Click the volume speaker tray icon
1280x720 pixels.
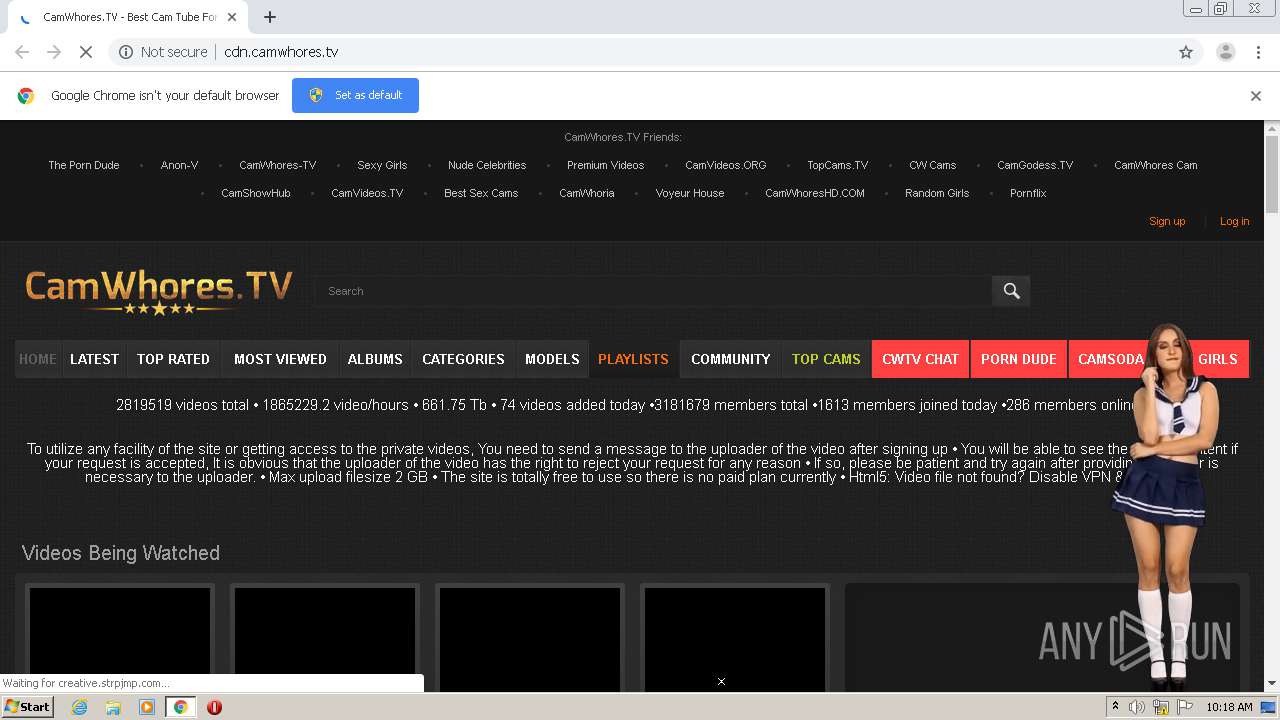1137,707
